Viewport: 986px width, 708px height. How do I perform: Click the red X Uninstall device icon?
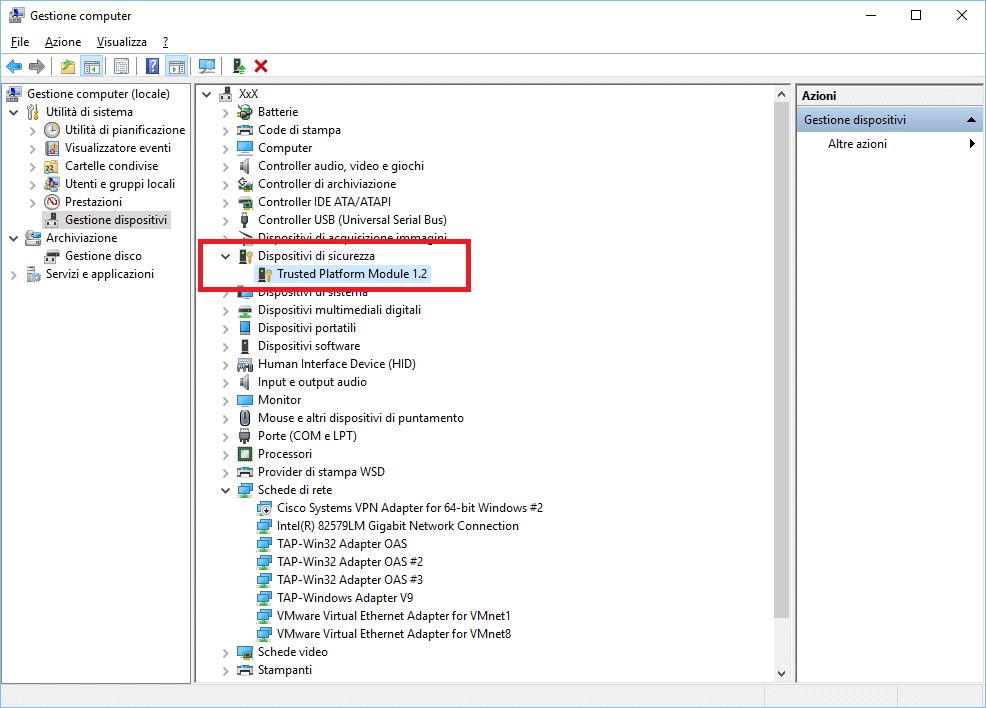click(x=261, y=66)
